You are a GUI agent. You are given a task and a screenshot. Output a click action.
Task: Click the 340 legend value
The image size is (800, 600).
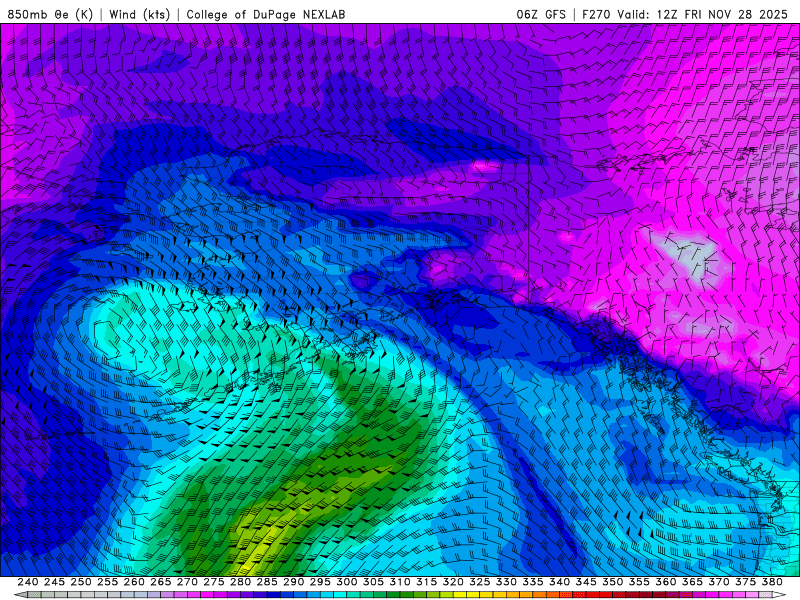(559, 582)
